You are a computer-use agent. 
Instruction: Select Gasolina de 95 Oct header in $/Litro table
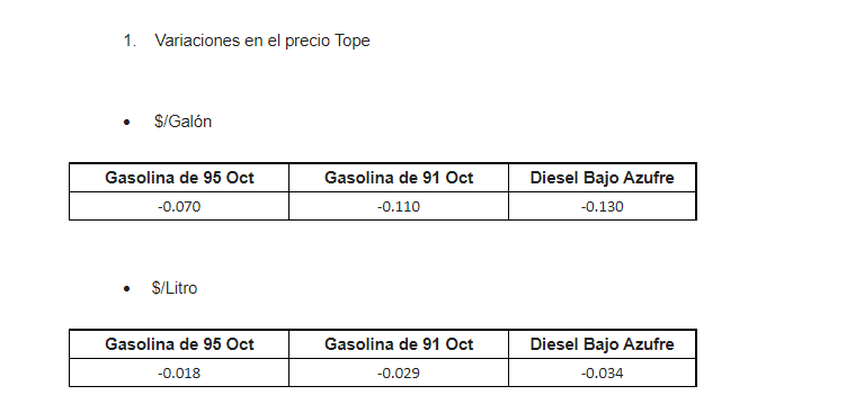pyautogui.click(x=179, y=344)
